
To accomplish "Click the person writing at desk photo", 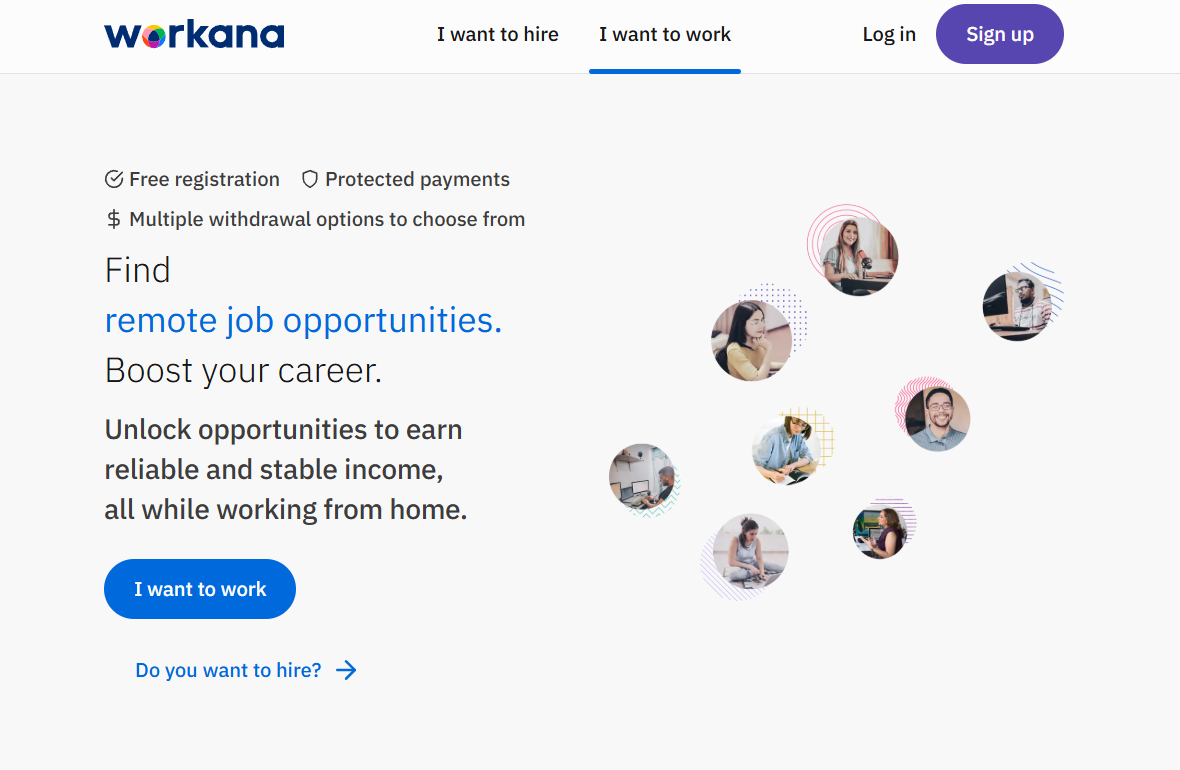I will 786,450.
